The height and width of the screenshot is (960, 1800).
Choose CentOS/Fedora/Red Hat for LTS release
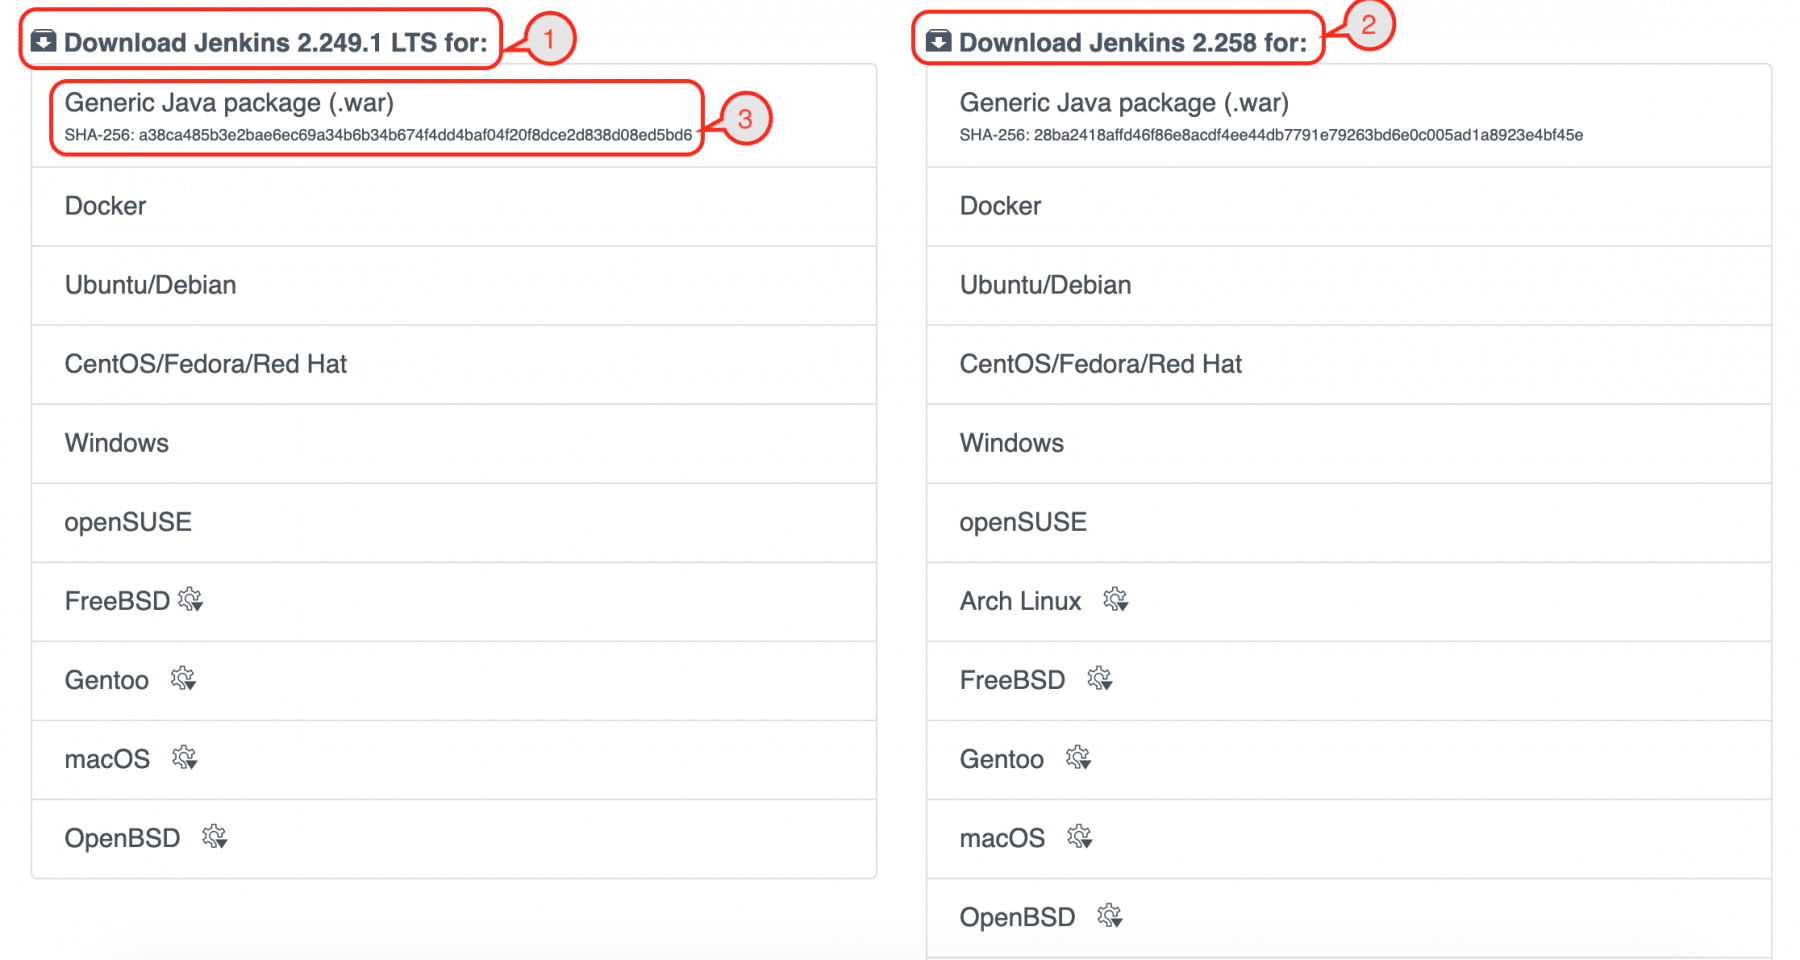coord(205,364)
